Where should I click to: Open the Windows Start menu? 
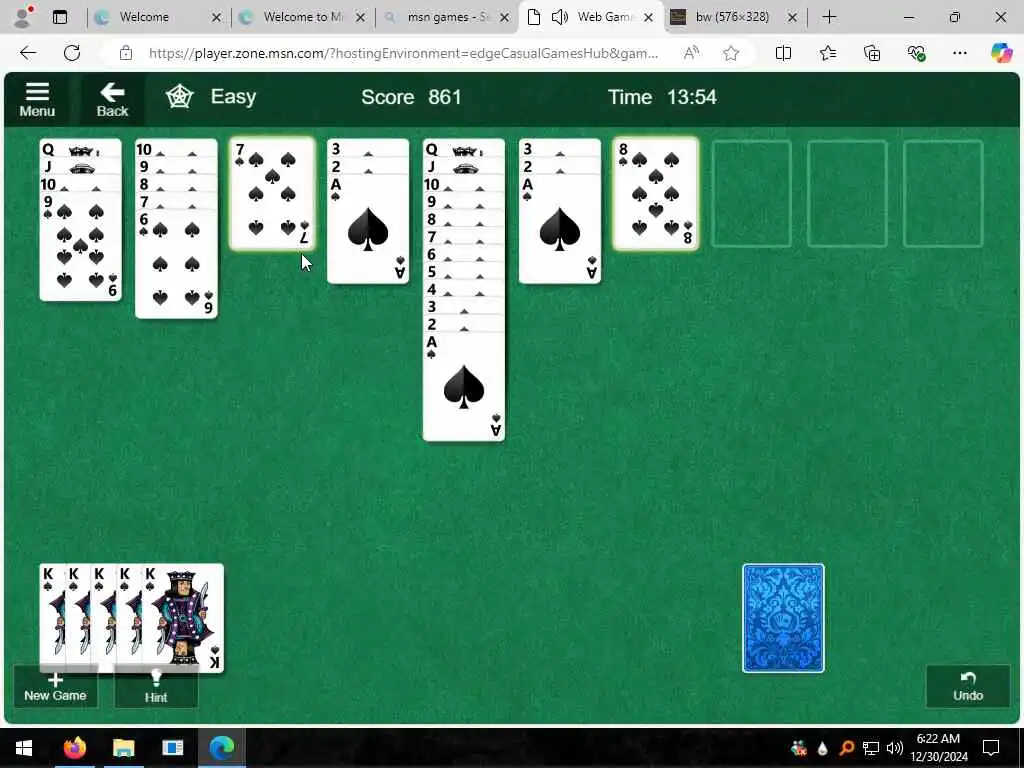tap(24, 747)
